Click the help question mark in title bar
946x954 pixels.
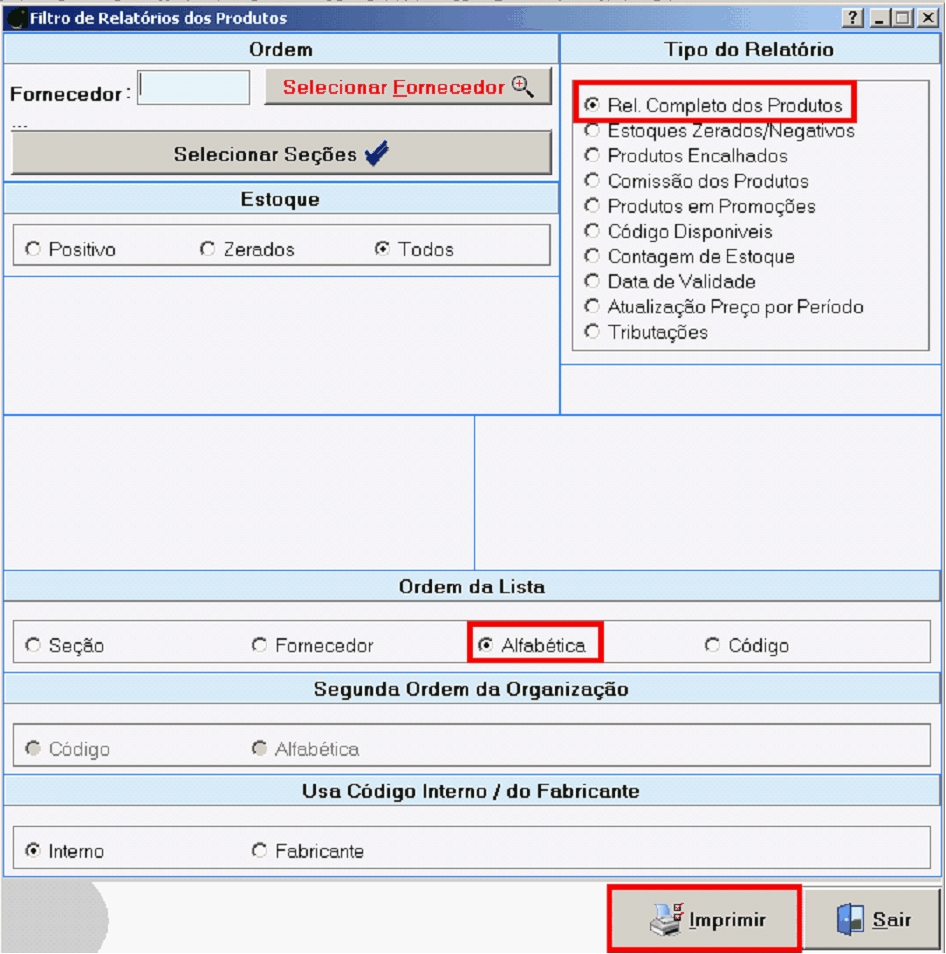coord(853,18)
